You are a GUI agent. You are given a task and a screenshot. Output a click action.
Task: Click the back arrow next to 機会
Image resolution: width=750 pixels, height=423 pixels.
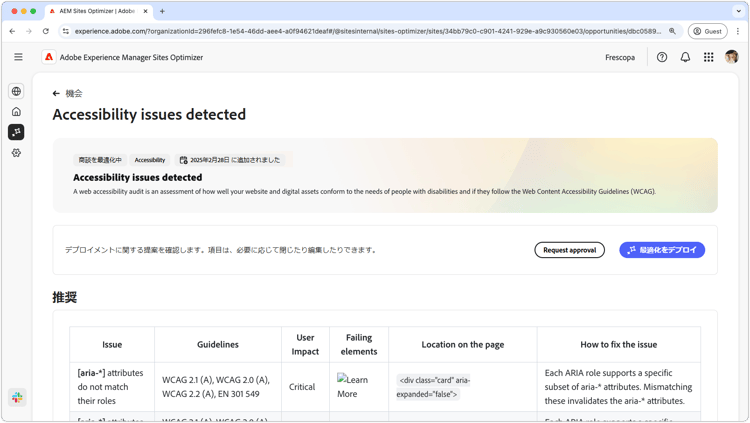click(x=56, y=94)
